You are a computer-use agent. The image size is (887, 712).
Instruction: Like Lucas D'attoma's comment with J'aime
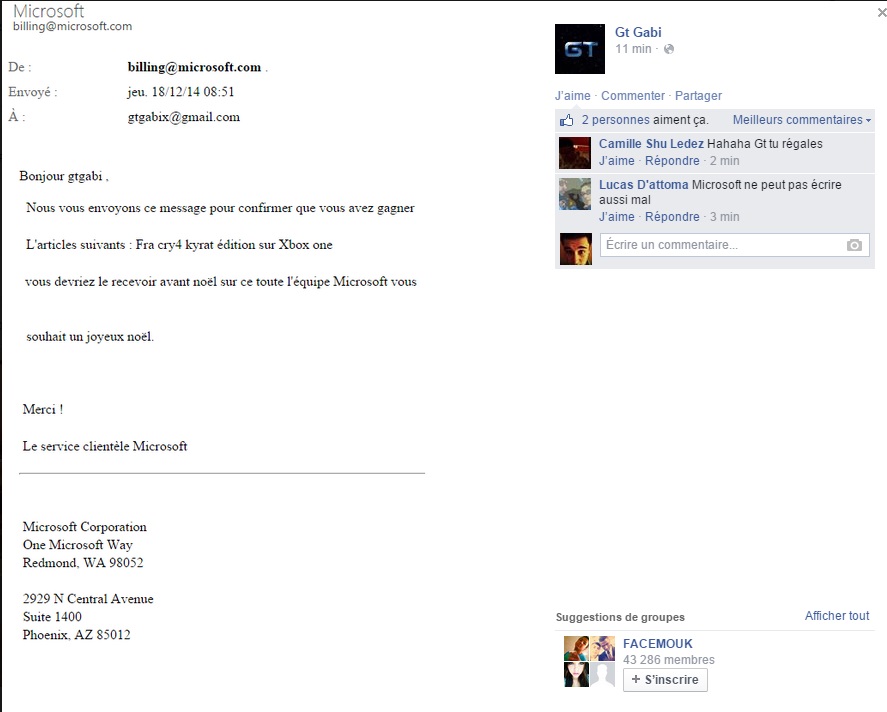click(x=617, y=217)
